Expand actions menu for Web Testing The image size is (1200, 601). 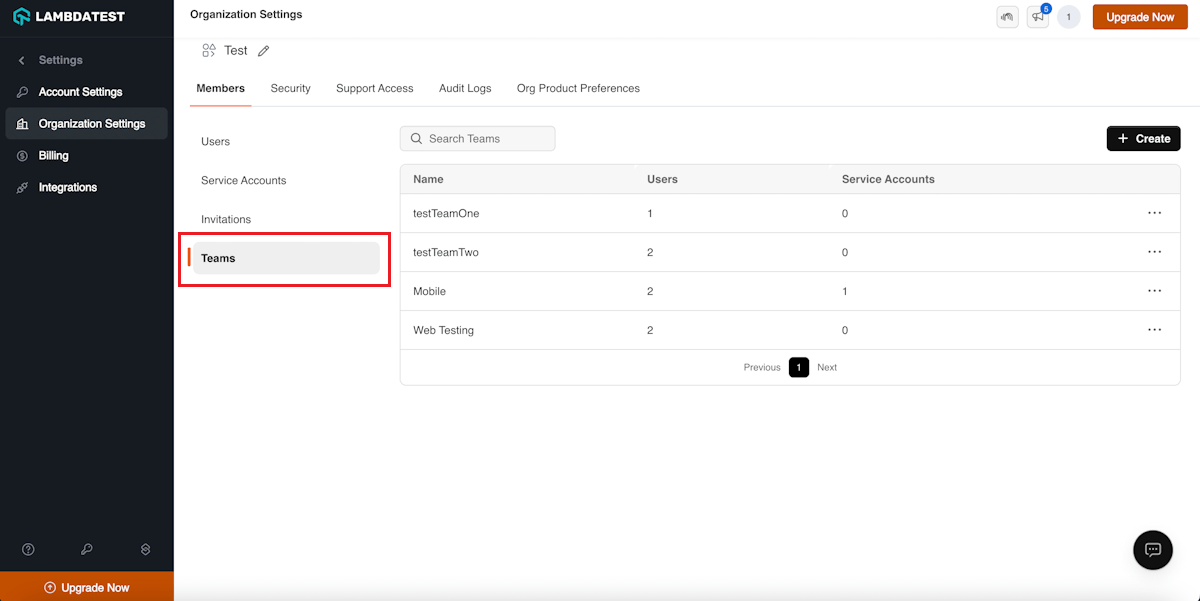pyautogui.click(x=1154, y=330)
